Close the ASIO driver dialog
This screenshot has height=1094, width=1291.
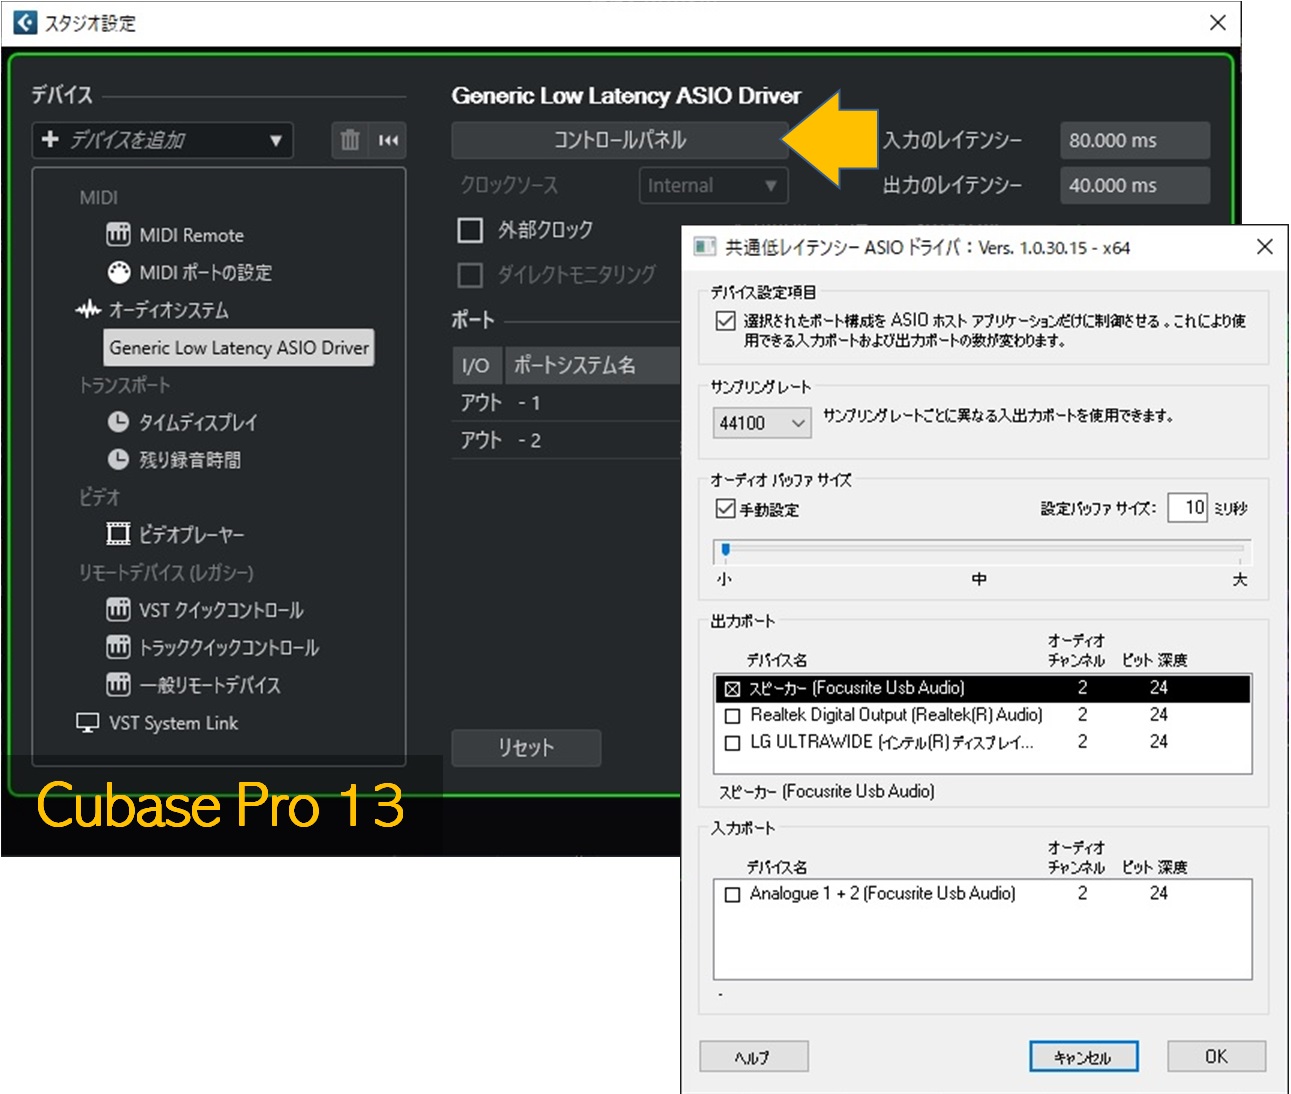1264,247
